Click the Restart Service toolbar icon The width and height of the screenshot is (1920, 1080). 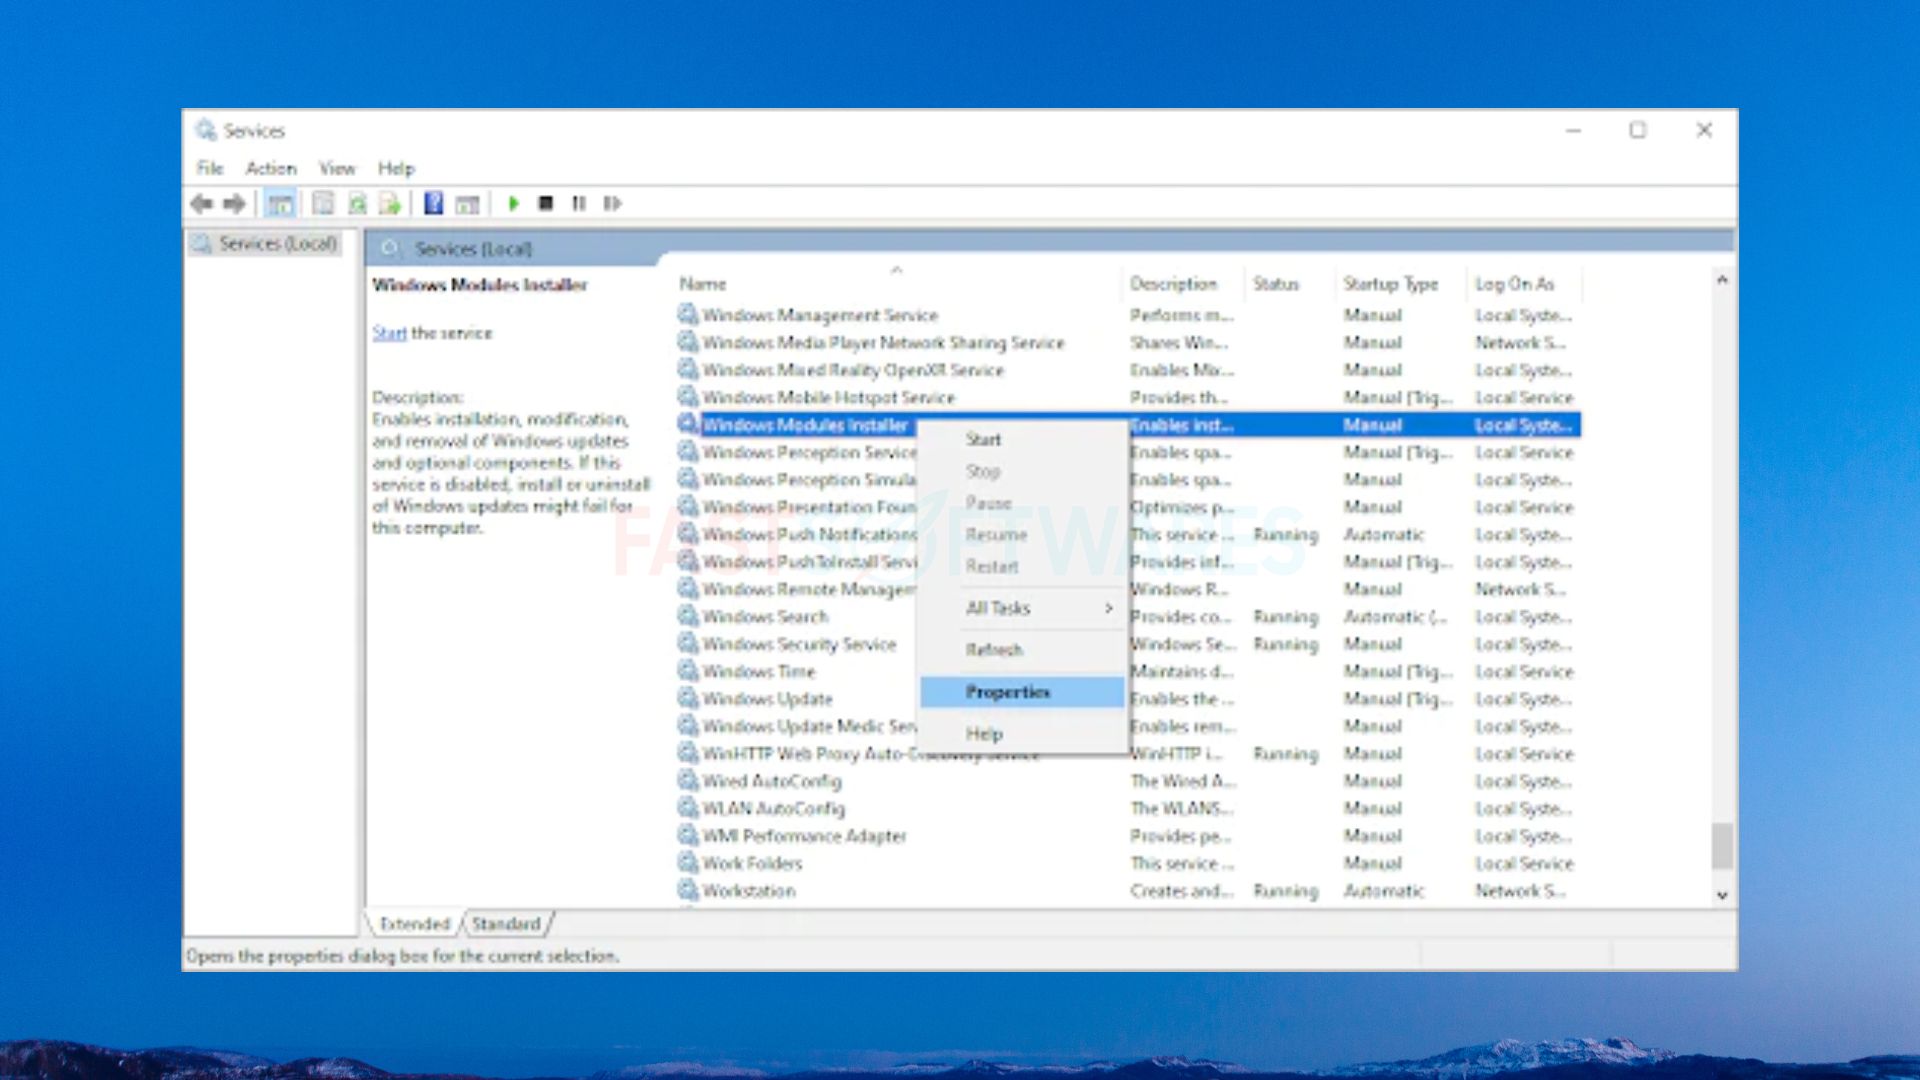[612, 204]
